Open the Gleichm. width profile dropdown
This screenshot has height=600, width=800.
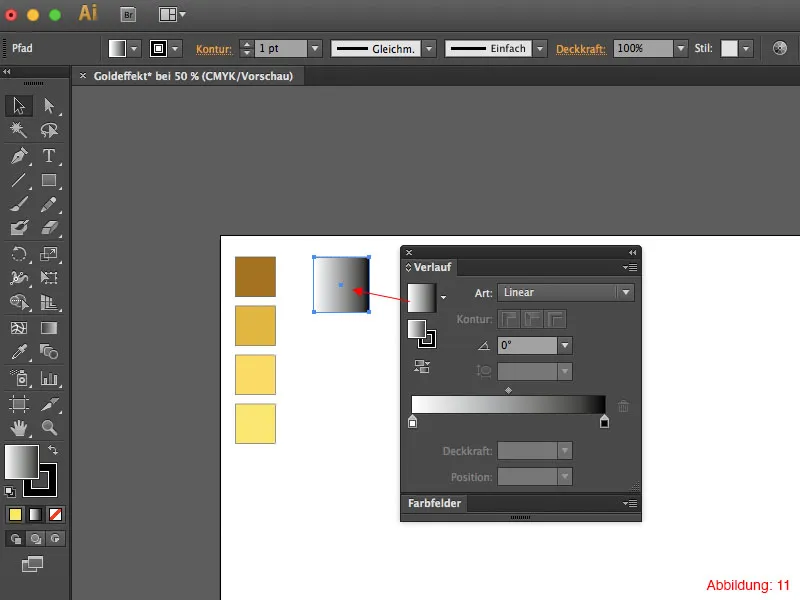tap(429, 49)
